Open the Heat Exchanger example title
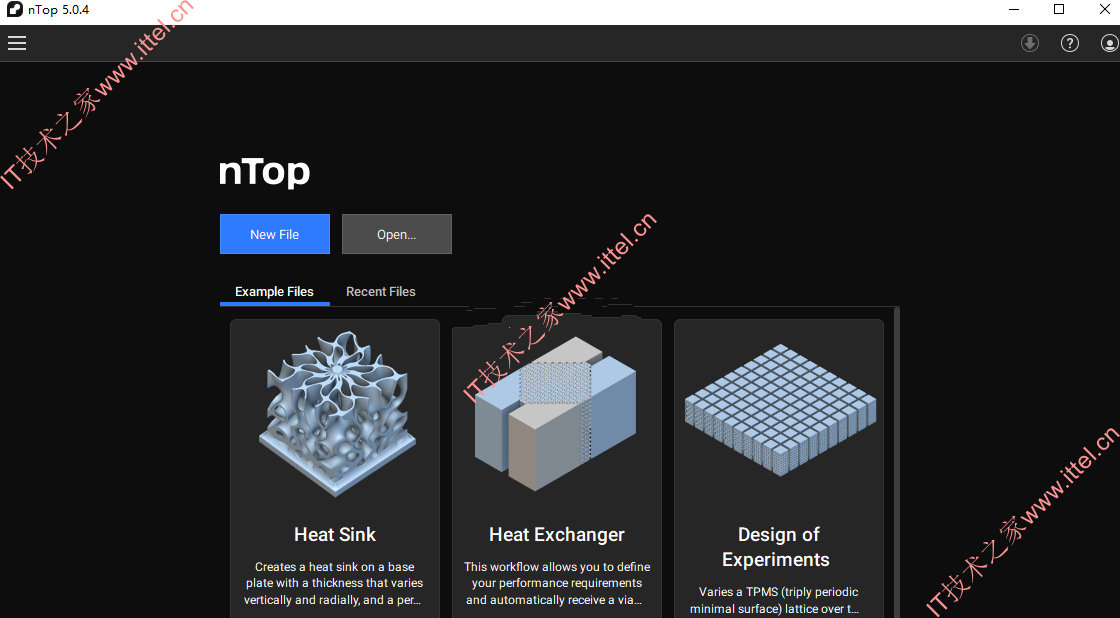 pos(556,534)
